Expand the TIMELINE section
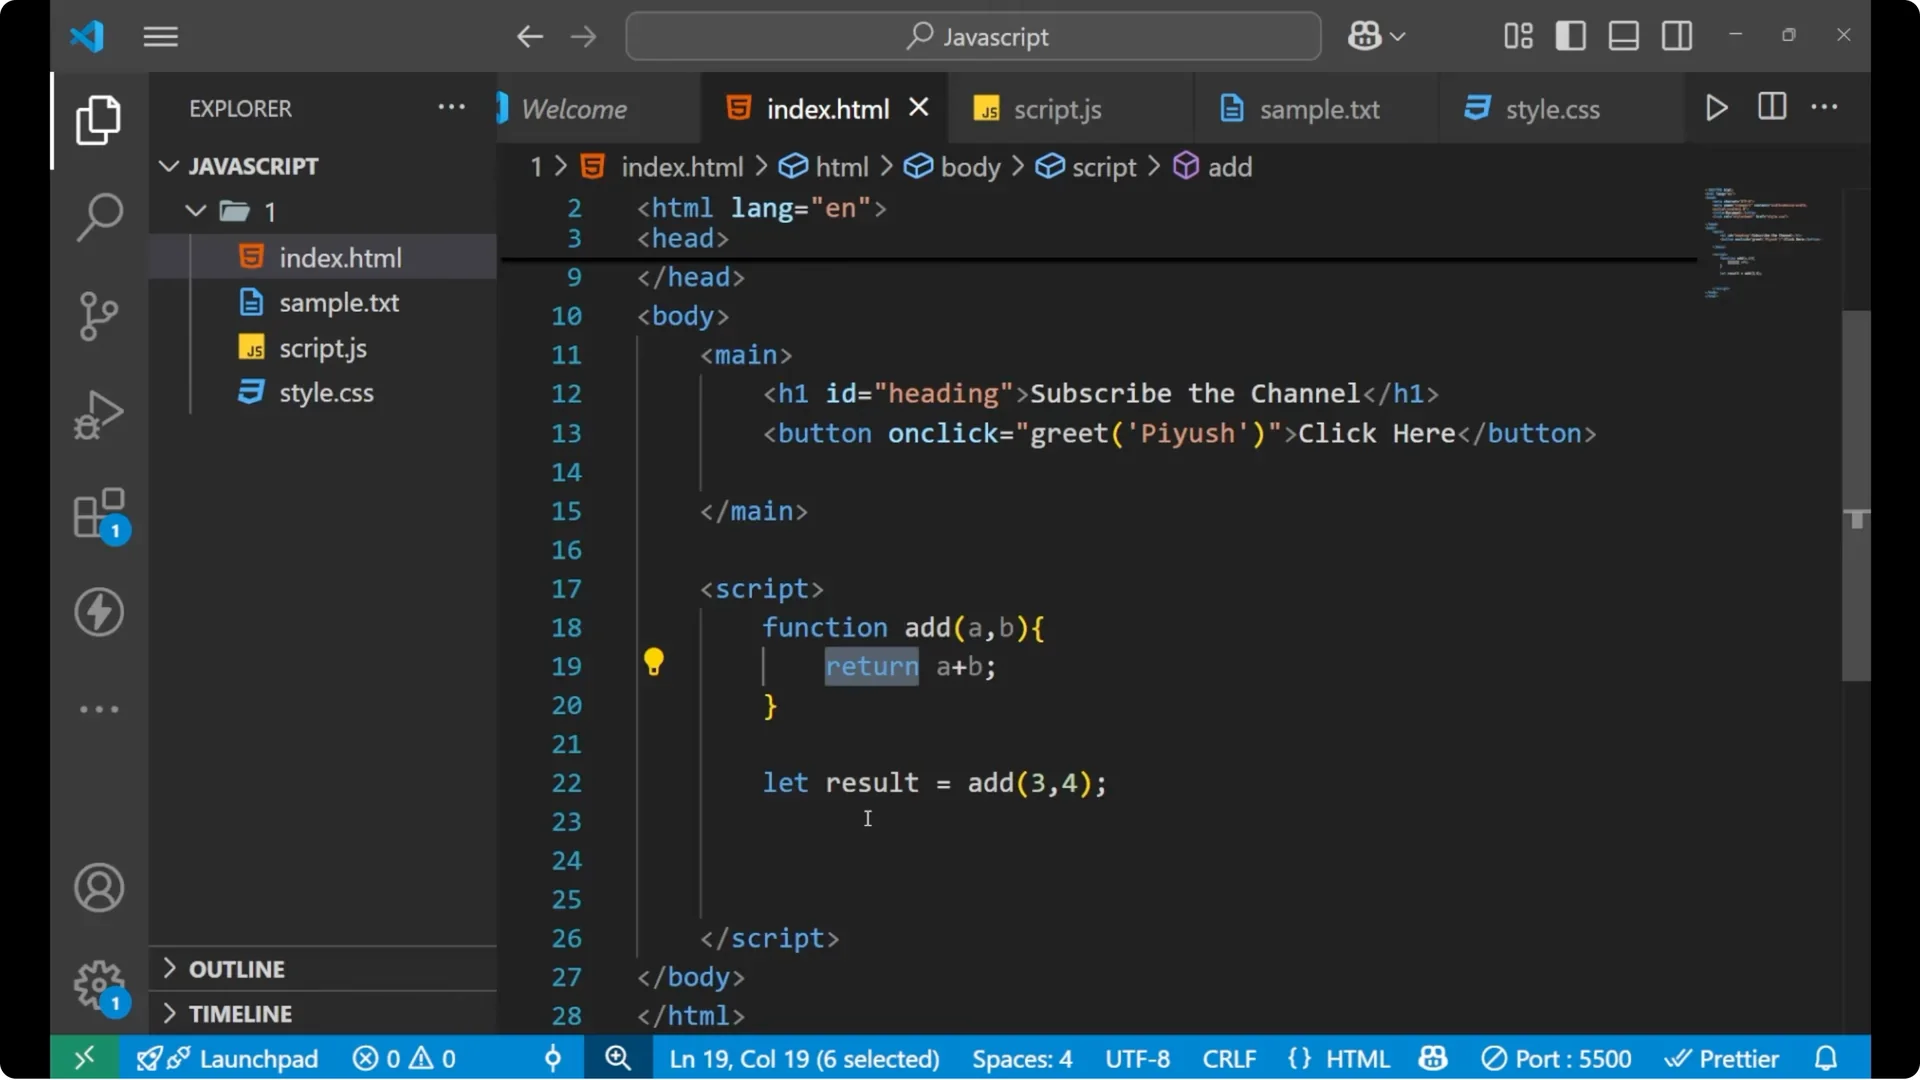This screenshot has width=1920, height=1080. [242, 1013]
